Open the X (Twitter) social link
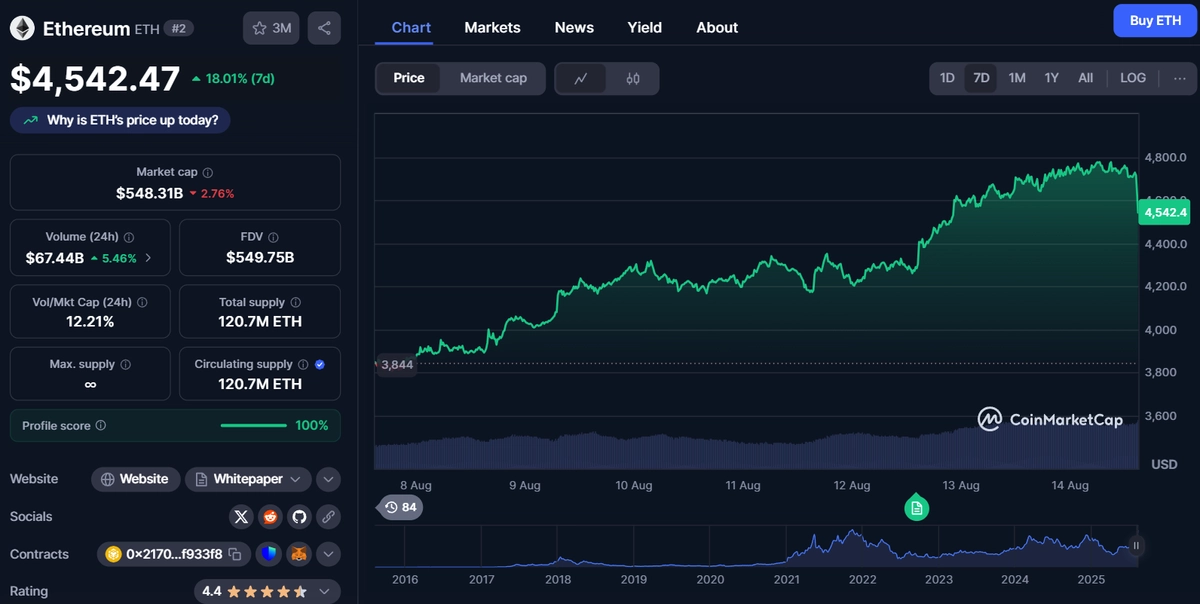The width and height of the screenshot is (1200, 604). 241,517
